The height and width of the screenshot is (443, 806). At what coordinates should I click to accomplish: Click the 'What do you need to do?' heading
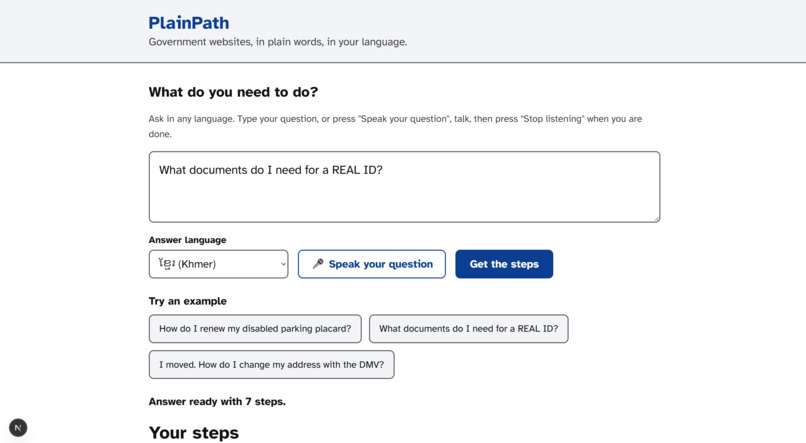(x=233, y=92)
